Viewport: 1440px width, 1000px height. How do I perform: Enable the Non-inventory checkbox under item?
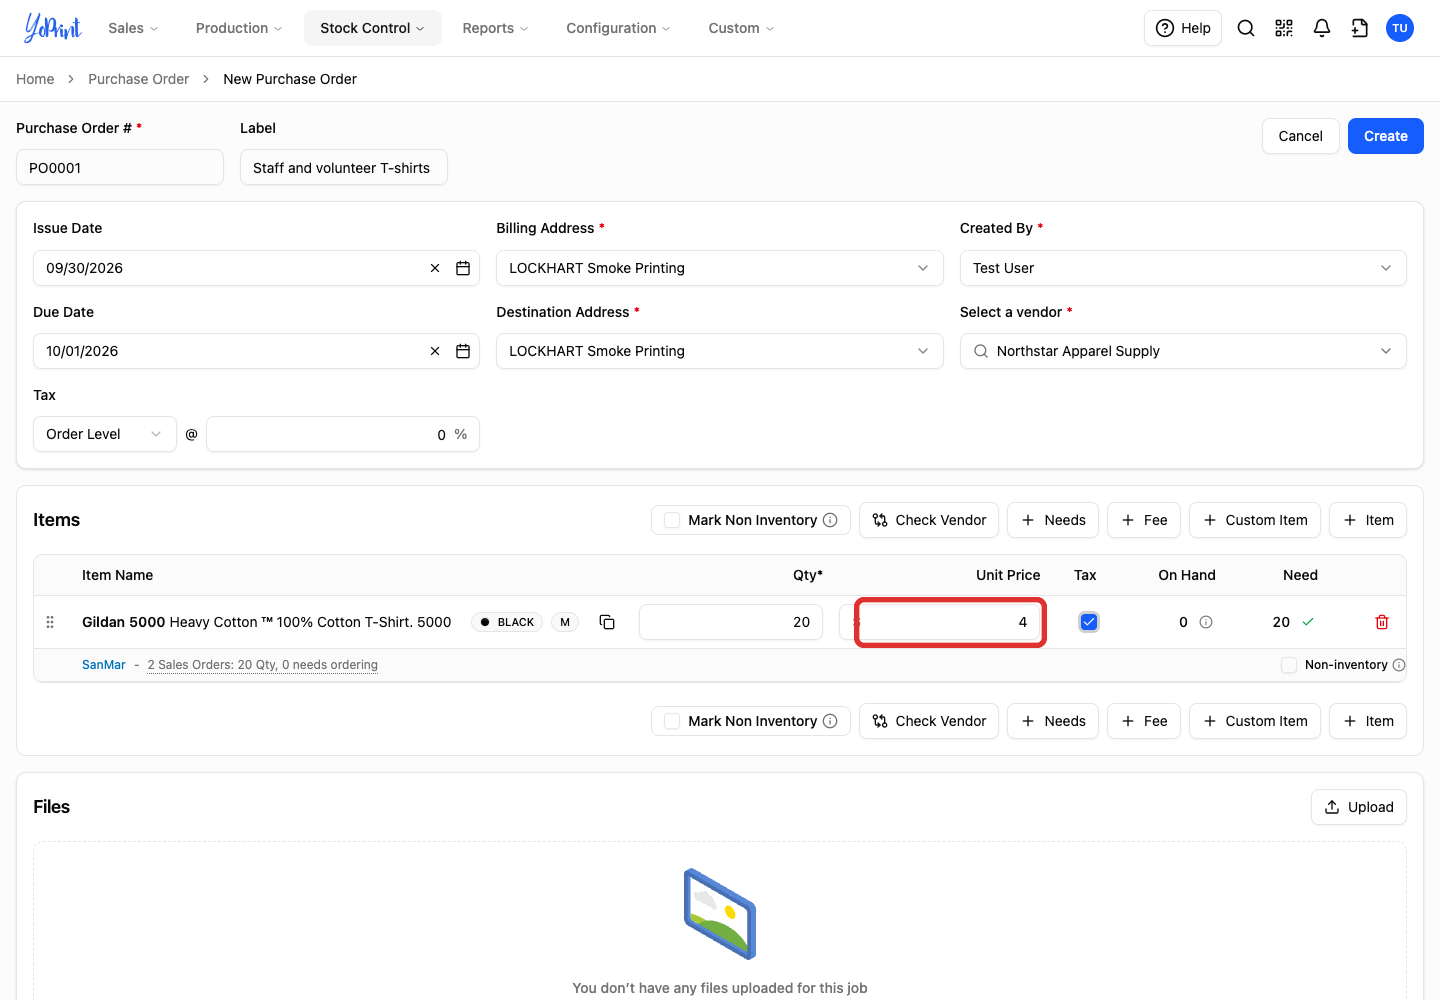pyautogui.click(x=1289, y=665)
